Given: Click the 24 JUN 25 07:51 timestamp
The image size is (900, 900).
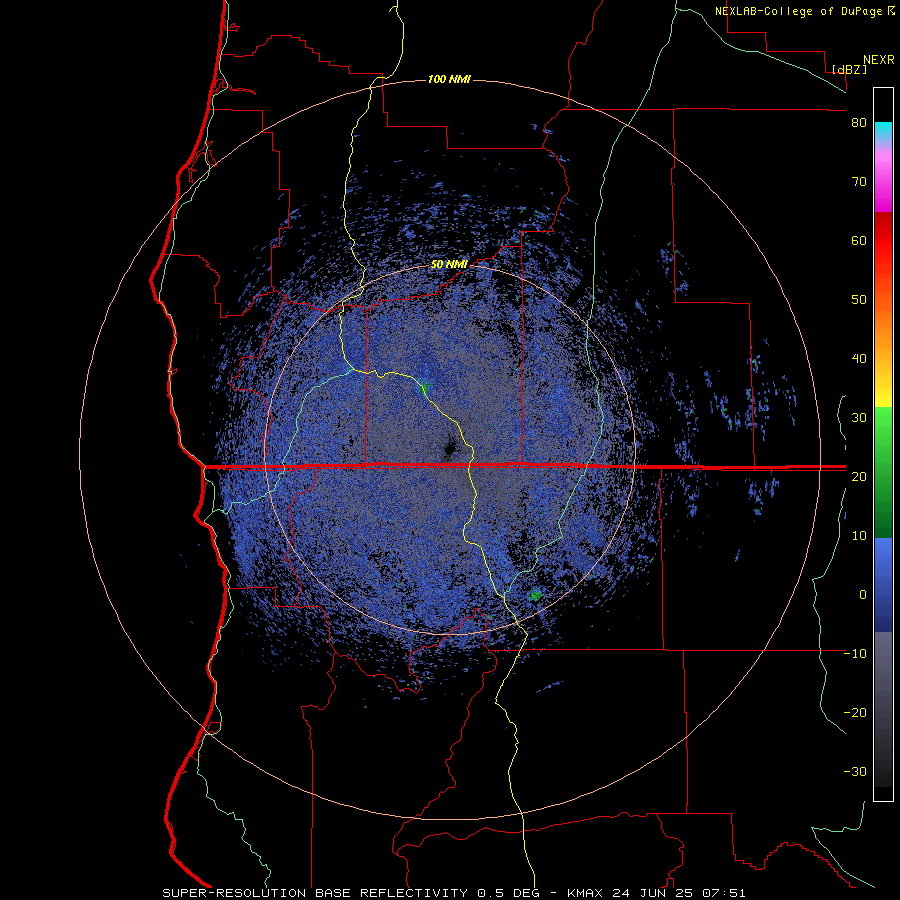Looking at the screenshot, I should [679, 893].
